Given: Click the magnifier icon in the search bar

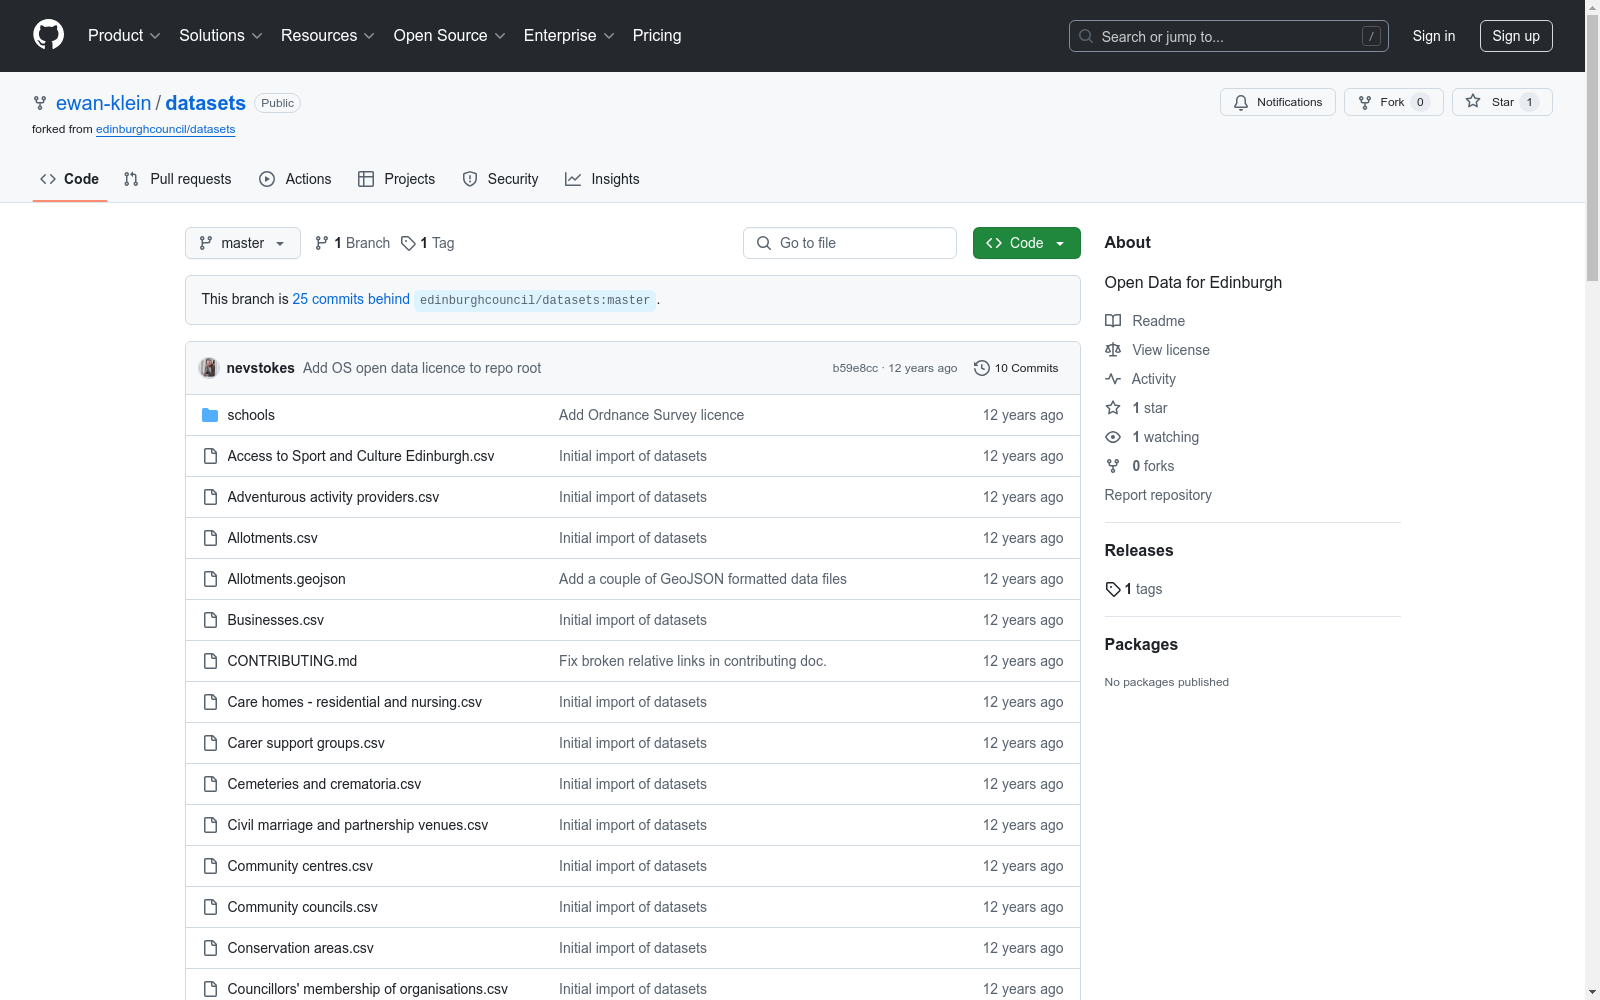Looking at the screenshot, I should point(1086,36).
